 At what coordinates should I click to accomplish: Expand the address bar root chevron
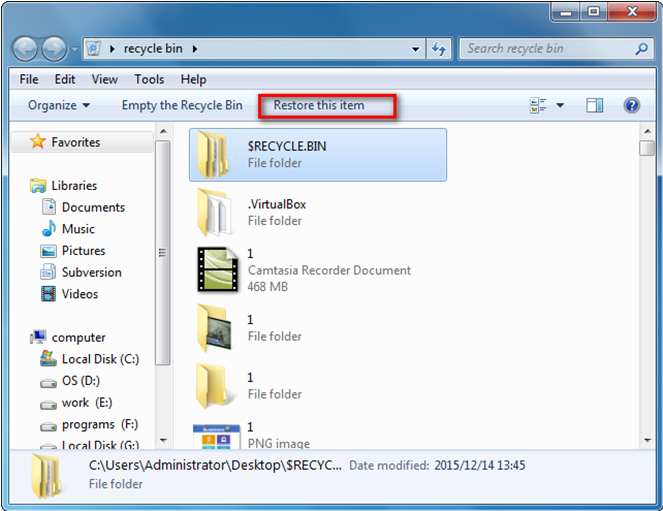pos(112,49)
